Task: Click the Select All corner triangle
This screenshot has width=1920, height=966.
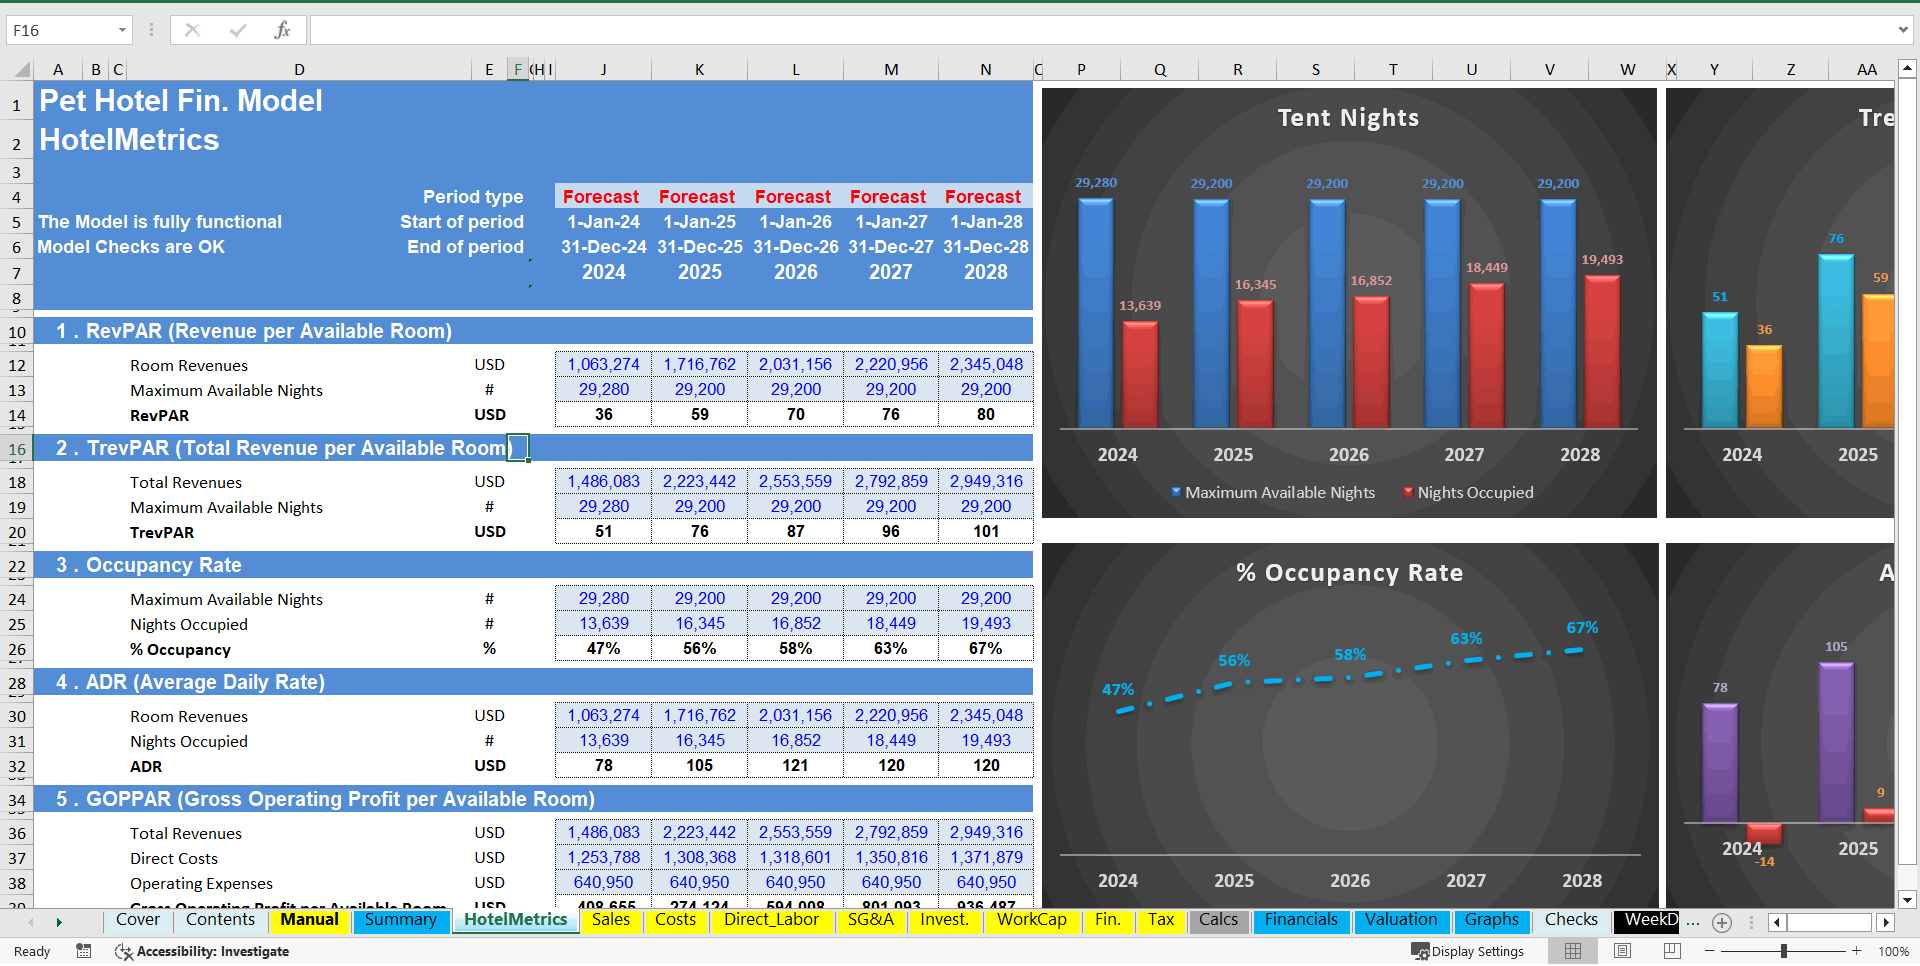Action: (21, 70)
